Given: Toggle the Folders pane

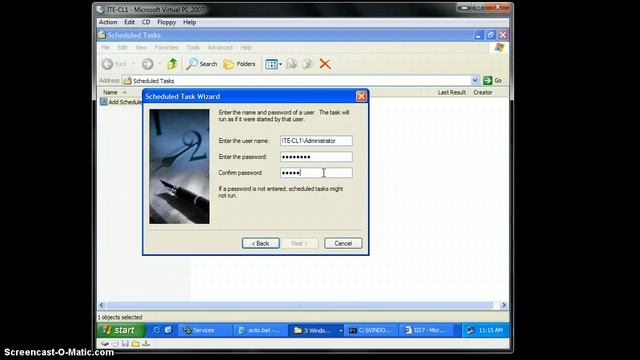Looking at the screenshot, I should (x=239, y=64).
